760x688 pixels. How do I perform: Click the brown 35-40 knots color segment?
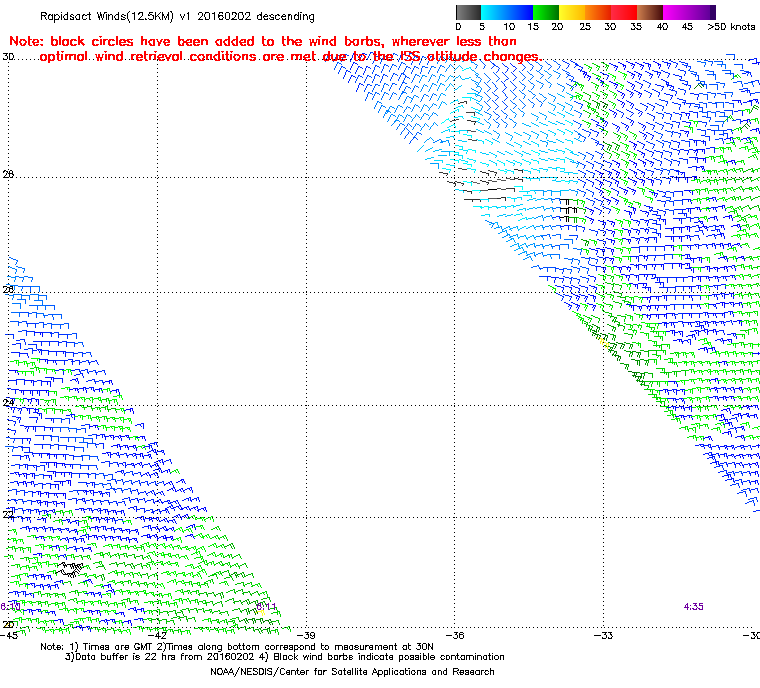tap(650, 12)
